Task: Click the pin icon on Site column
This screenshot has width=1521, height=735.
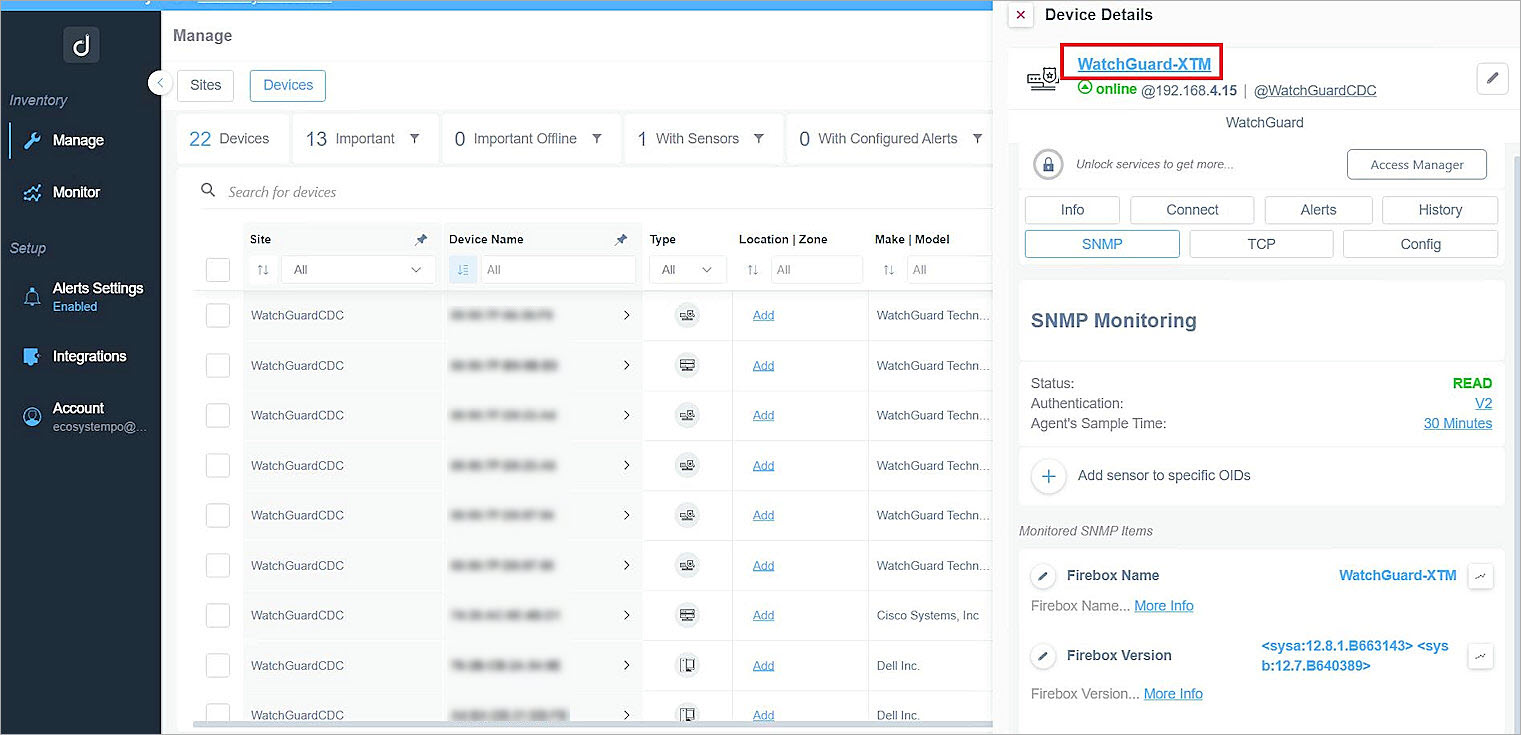Action: tap(421, 239)
